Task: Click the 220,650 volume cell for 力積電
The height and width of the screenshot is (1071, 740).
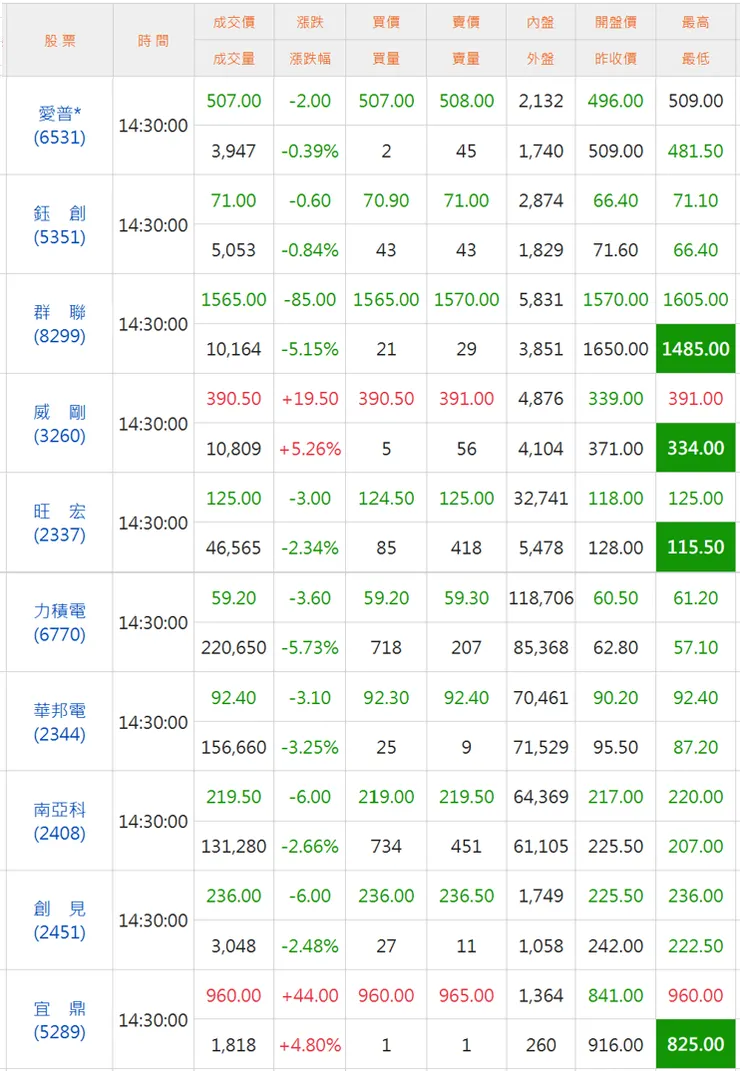Action: pos(234,648)
